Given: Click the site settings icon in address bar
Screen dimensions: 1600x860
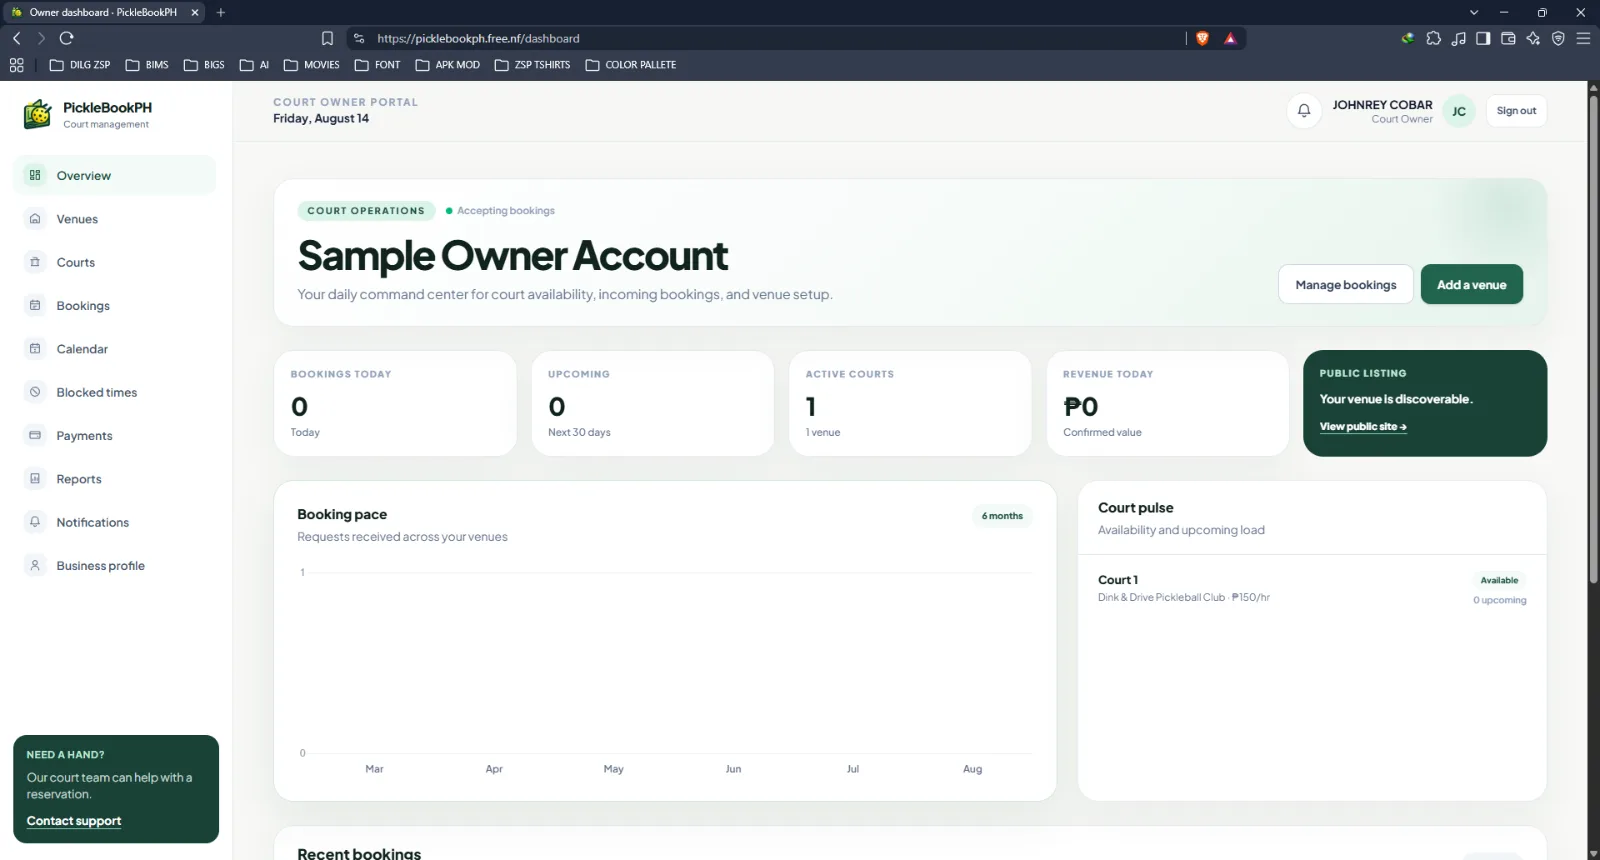Looking at the screenshot, I should [359, 38].
